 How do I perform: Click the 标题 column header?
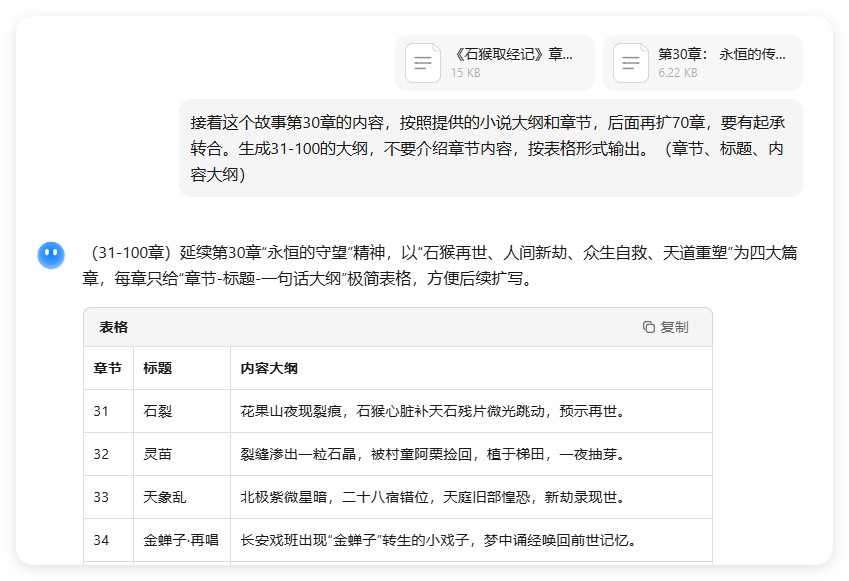[x=157, y=368]
